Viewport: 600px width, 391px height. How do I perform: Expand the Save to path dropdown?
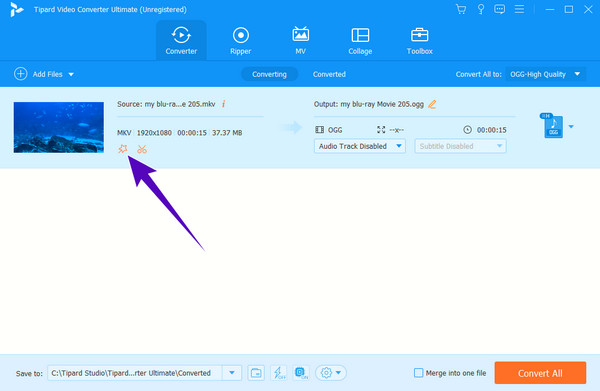tap(232, 373)
